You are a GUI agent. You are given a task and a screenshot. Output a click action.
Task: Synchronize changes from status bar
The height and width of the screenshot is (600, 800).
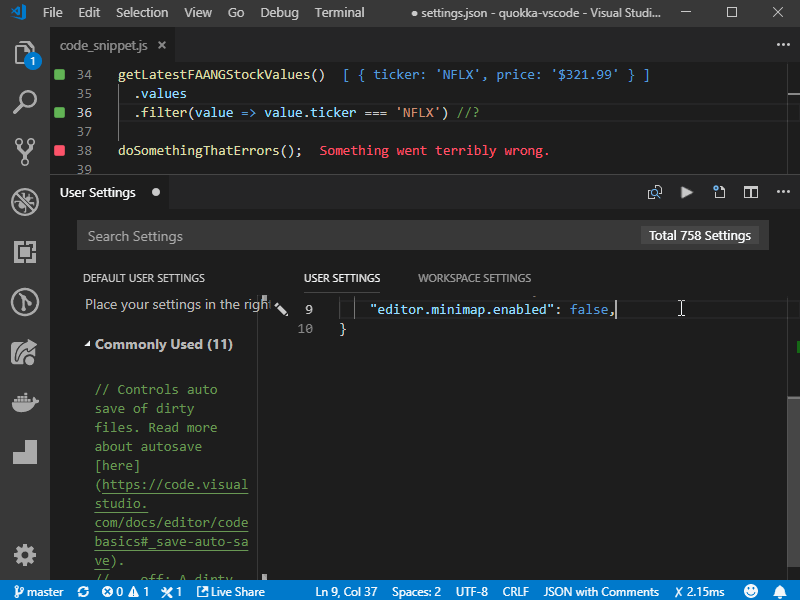(83, 591)
